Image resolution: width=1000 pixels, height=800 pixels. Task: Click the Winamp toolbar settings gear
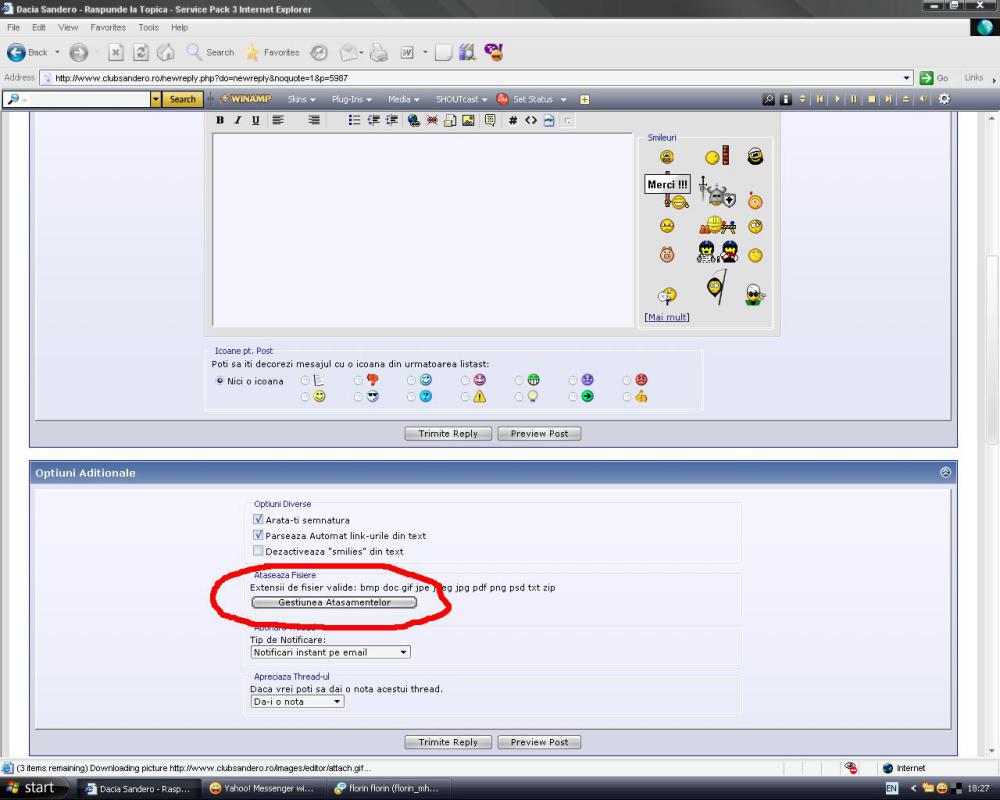click(944, 99)
